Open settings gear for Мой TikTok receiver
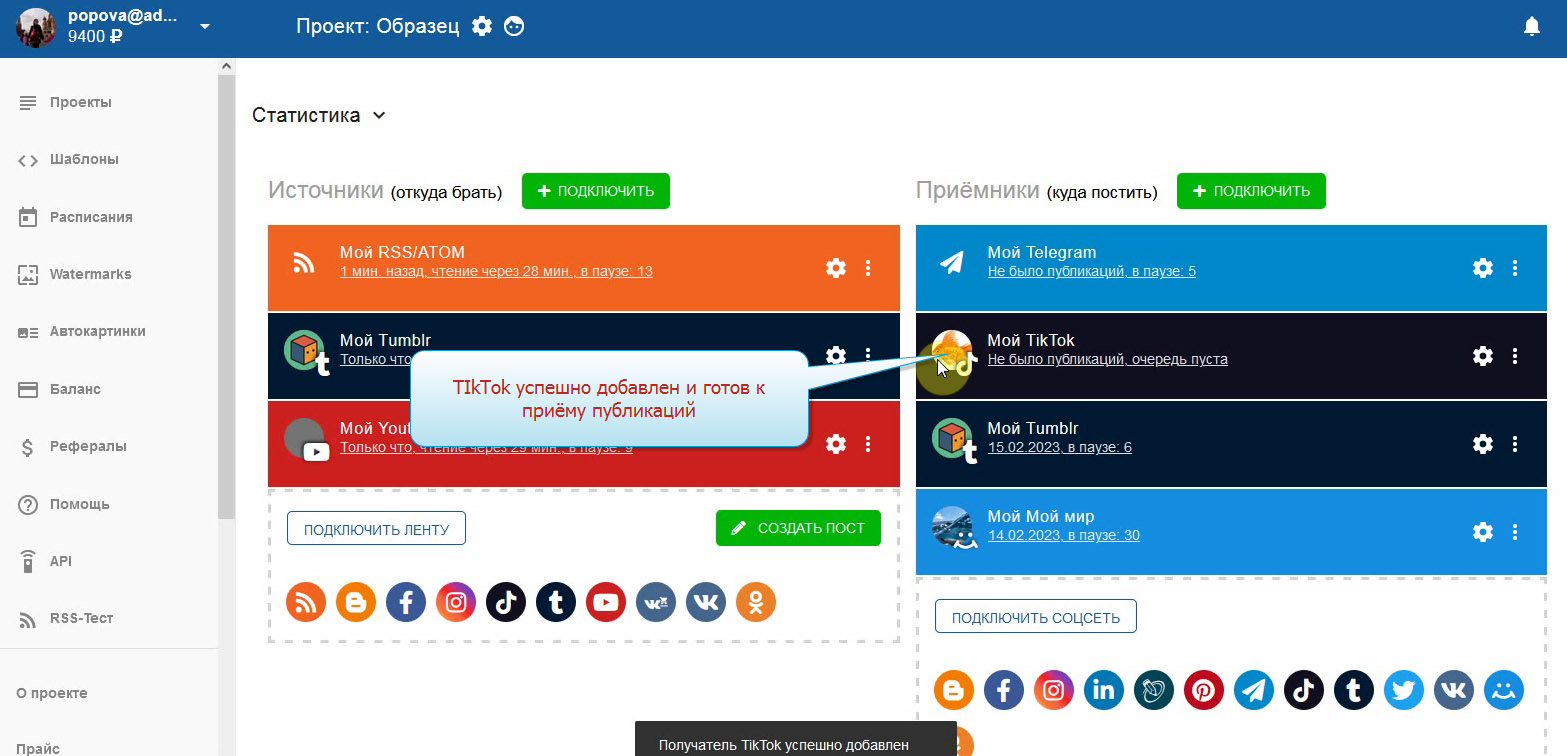This screenshot has height=756, width=1567. pyautogui.click(x=1483, y=356)
